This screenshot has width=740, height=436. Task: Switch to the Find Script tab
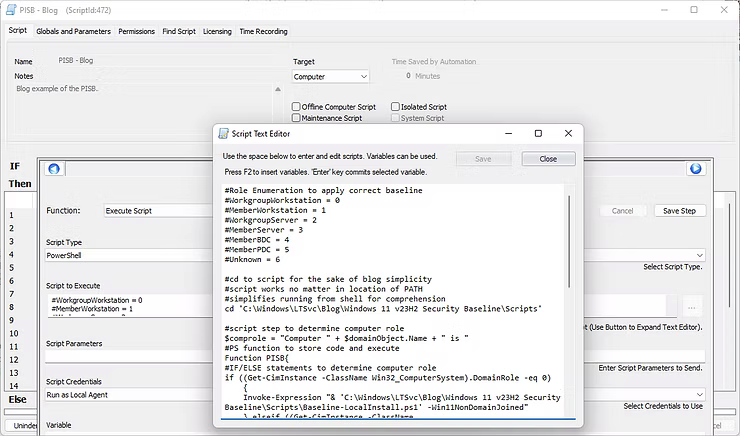tap(179, 31)
